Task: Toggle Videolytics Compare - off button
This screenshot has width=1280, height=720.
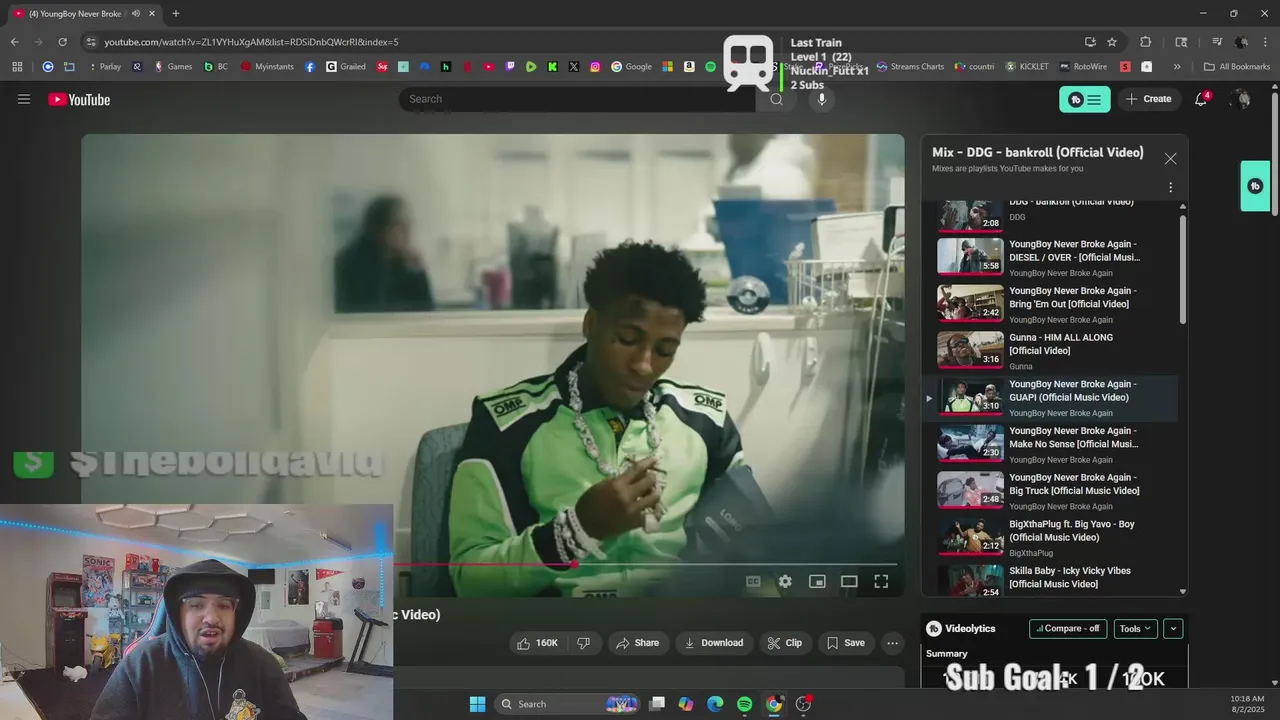Action: coord(1068,629)
